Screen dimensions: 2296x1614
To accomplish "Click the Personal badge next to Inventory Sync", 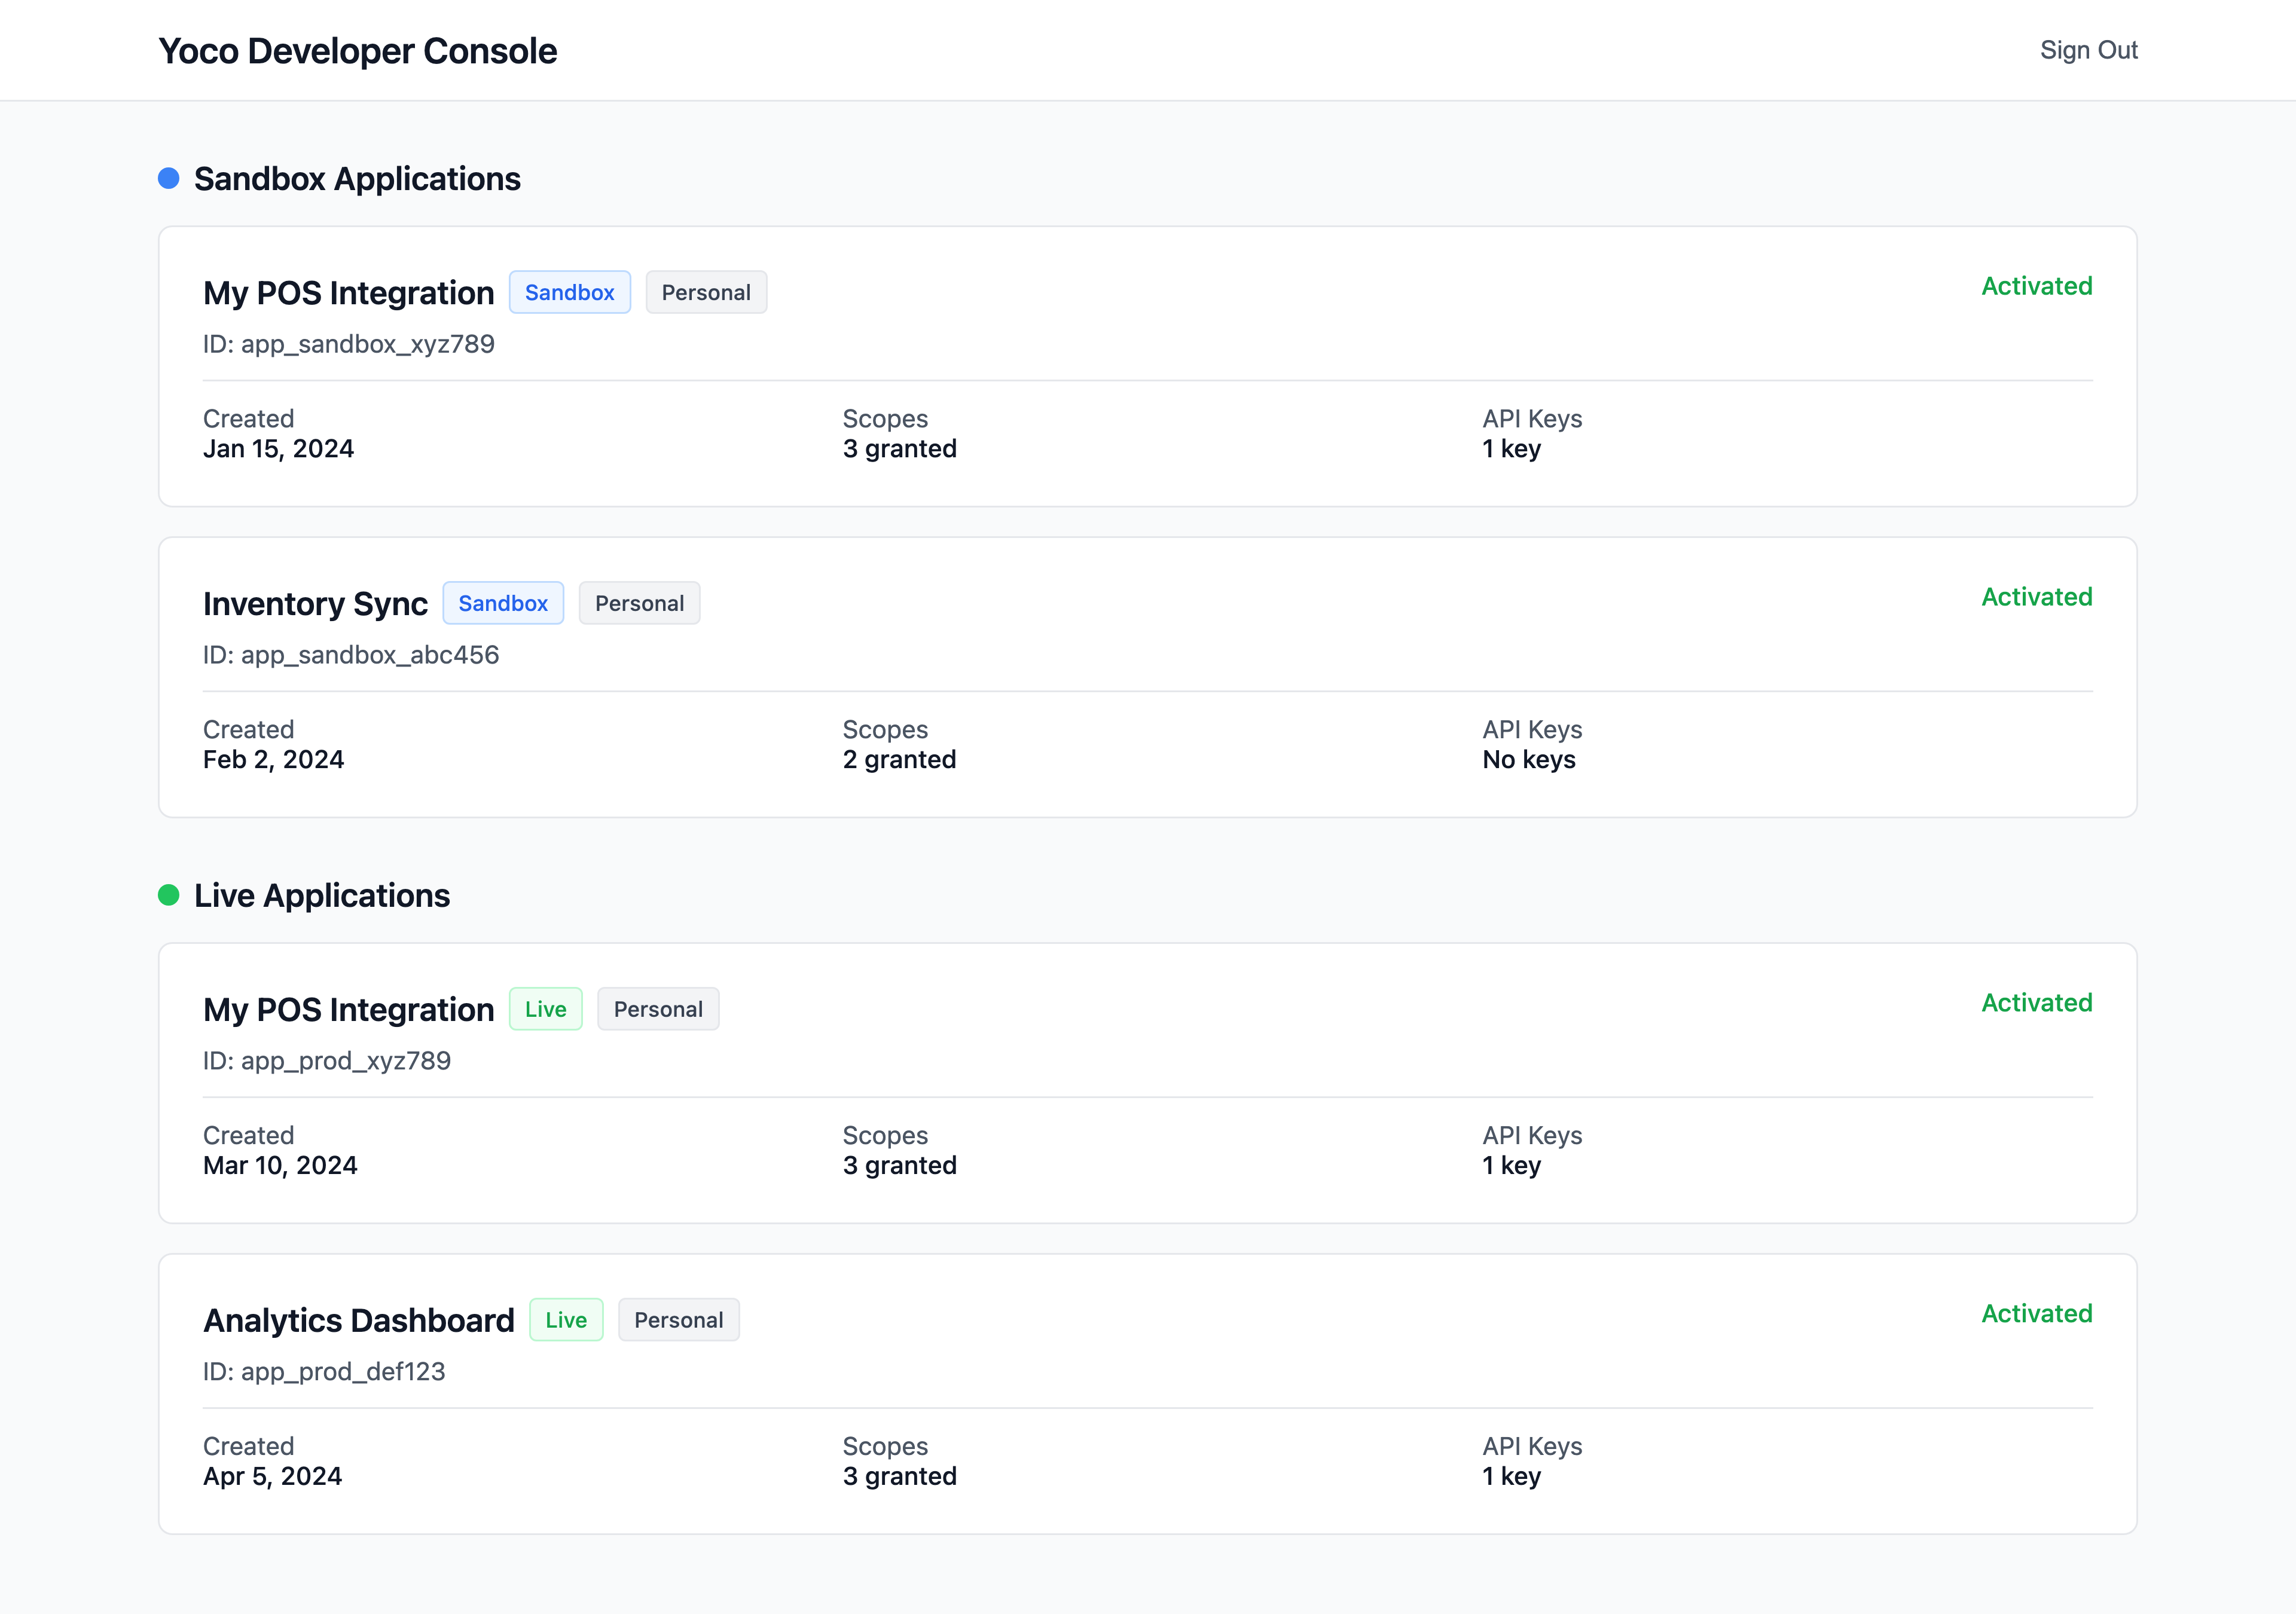I will 640,603.
